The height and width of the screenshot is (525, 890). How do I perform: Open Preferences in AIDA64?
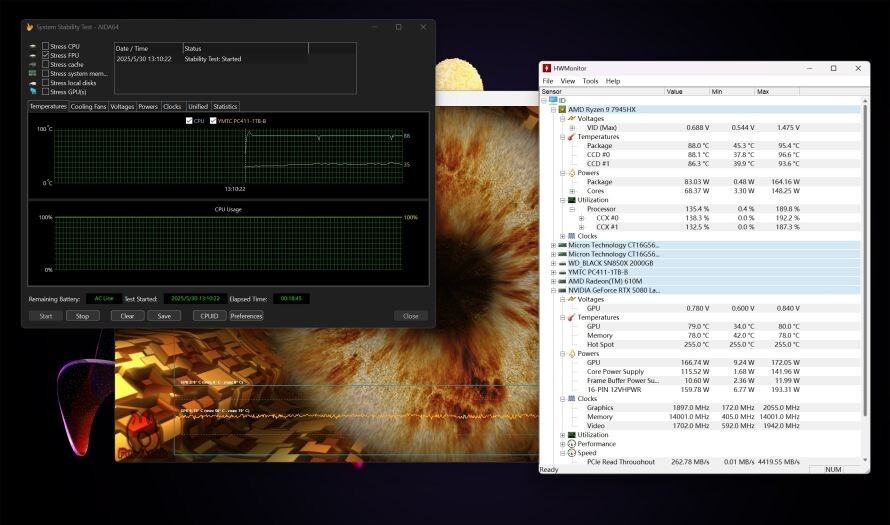[246, 316]
